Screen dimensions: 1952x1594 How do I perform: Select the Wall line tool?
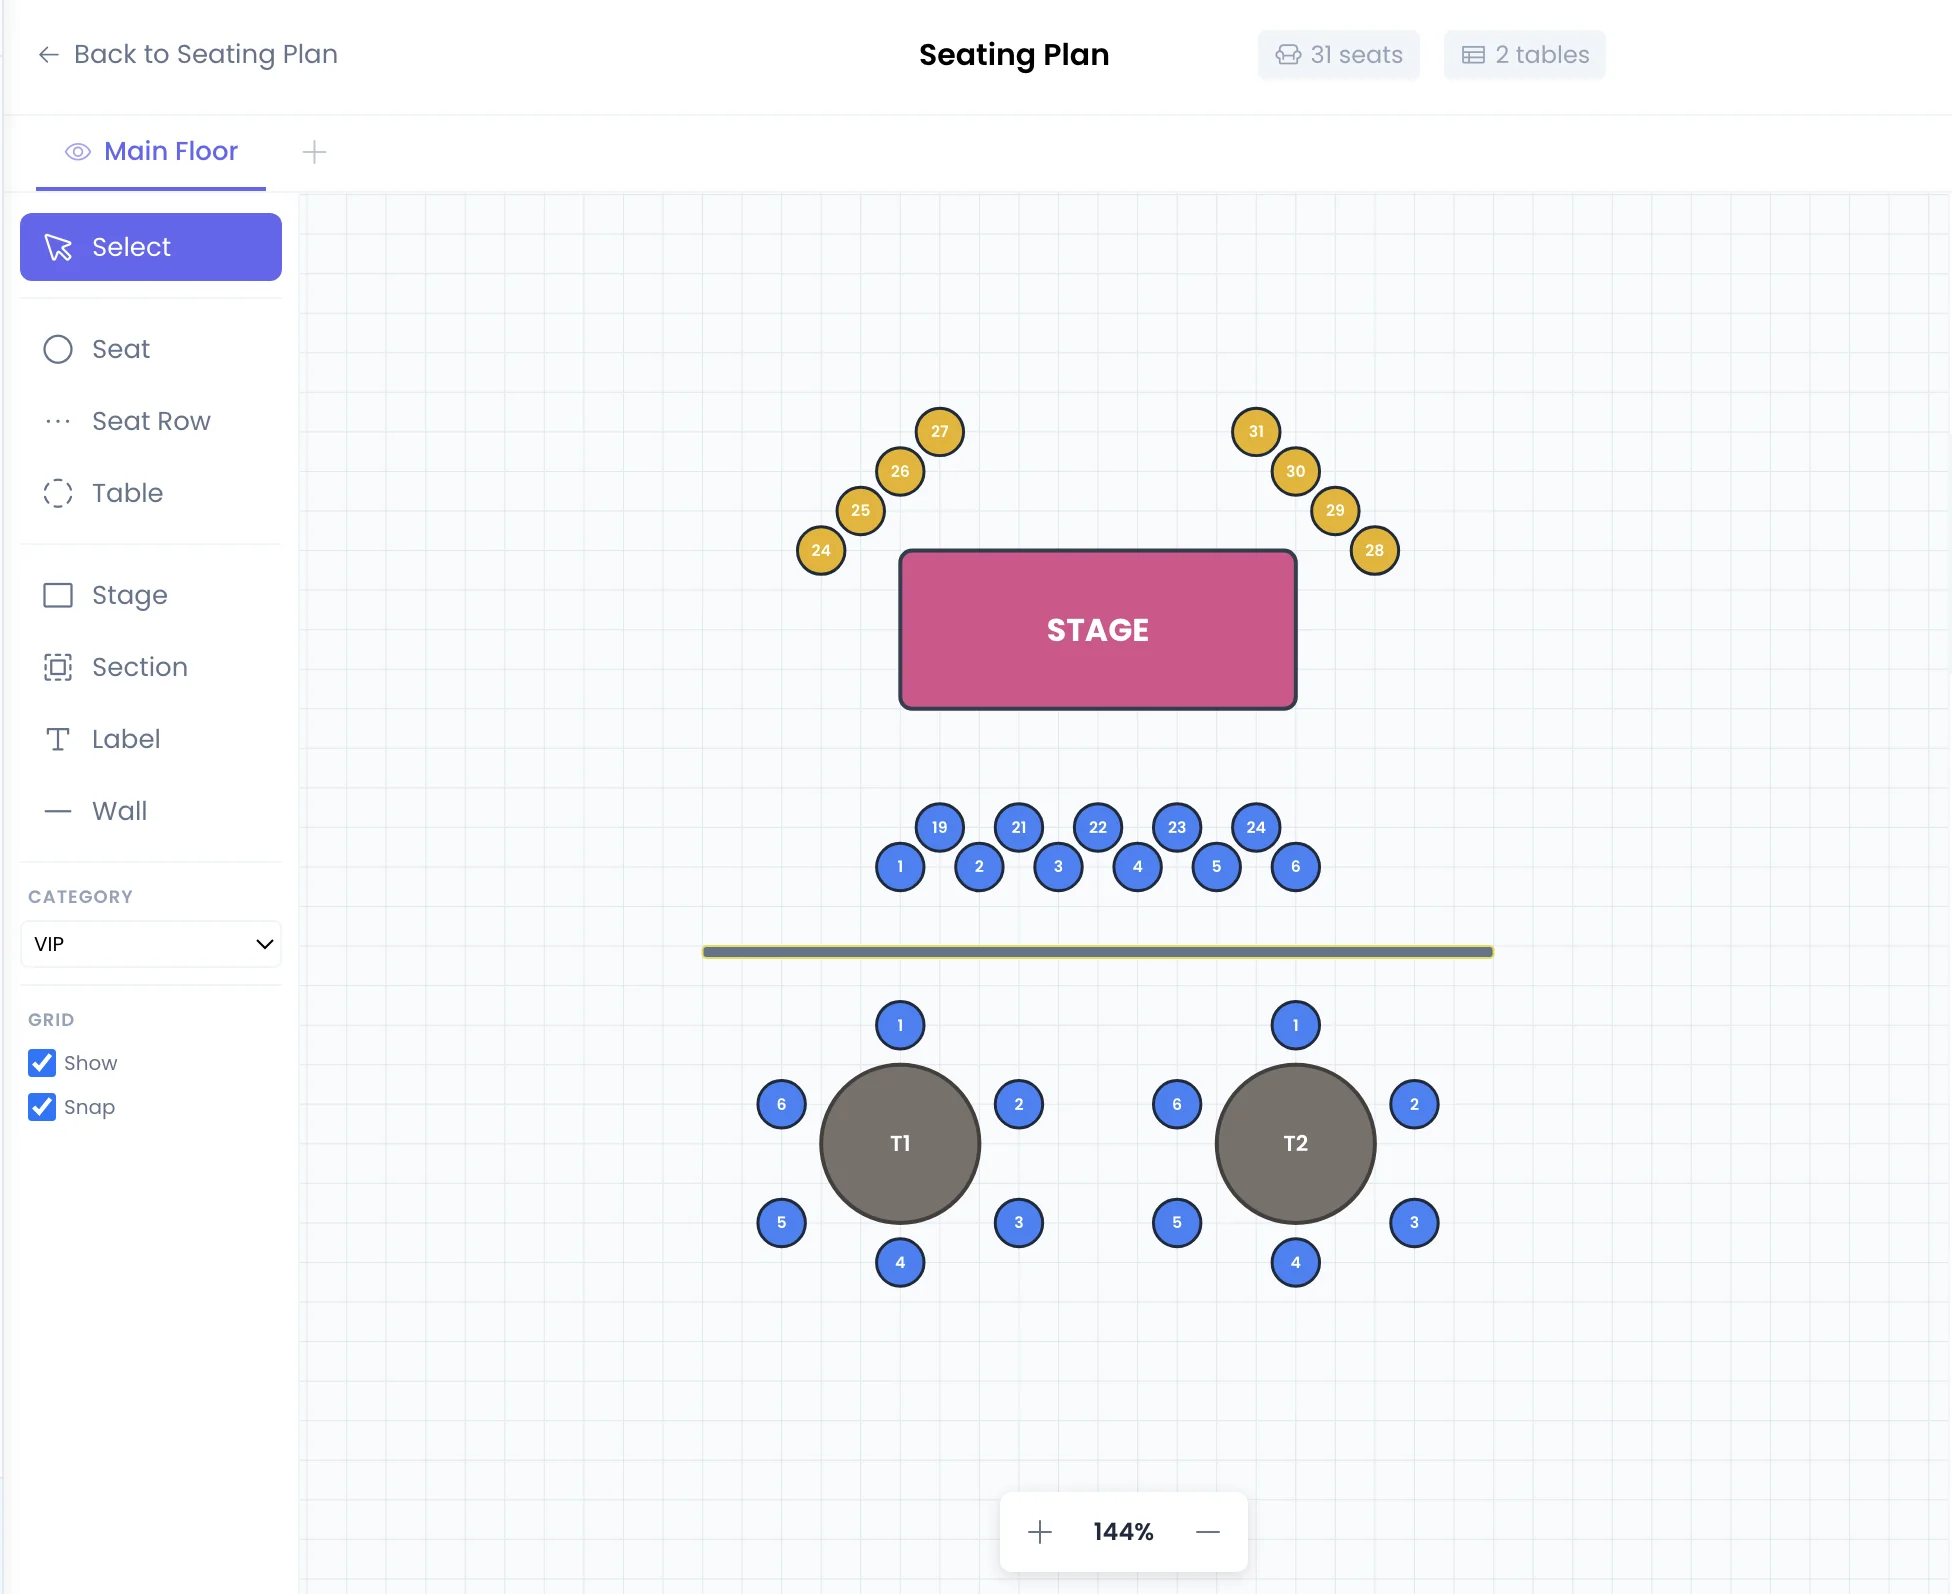click(x=118, y=811)
